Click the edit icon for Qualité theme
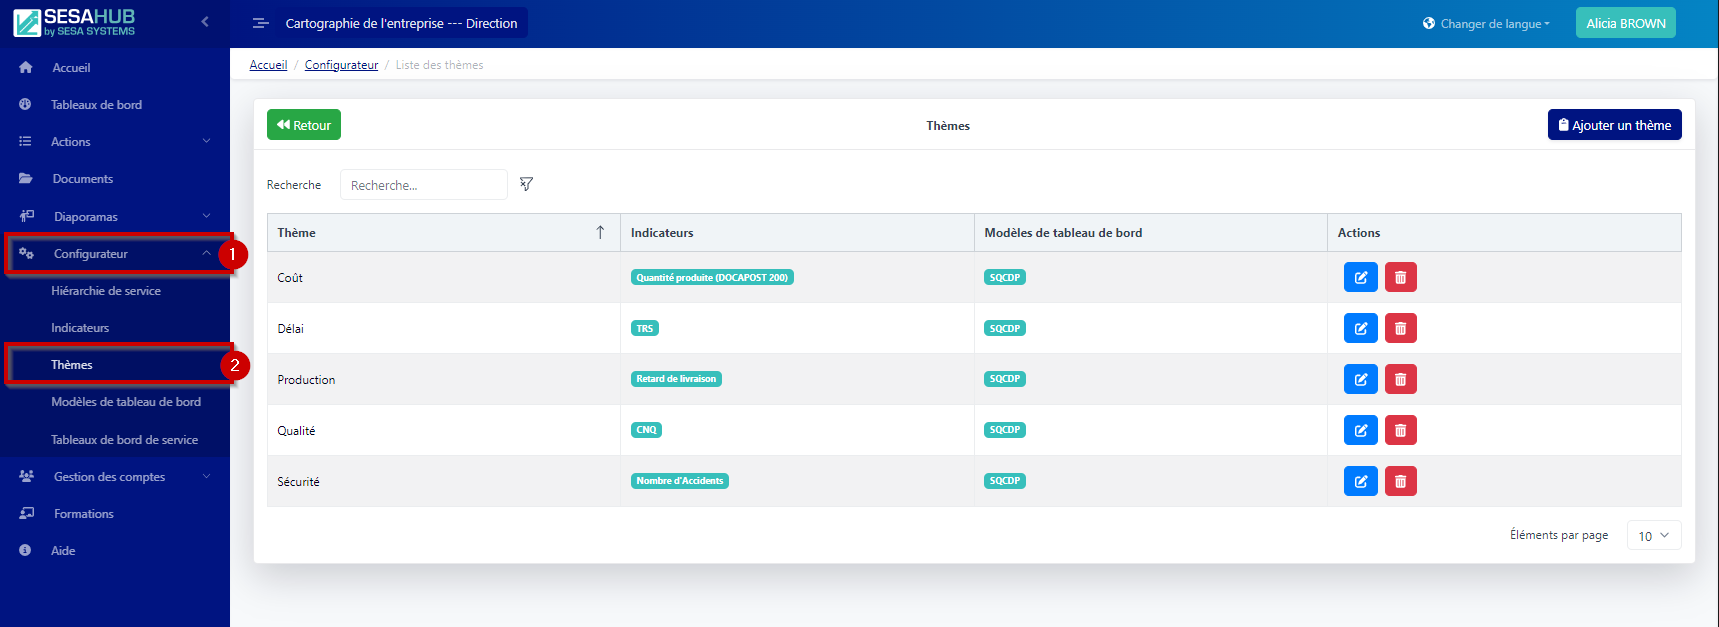 [1360, 430]
